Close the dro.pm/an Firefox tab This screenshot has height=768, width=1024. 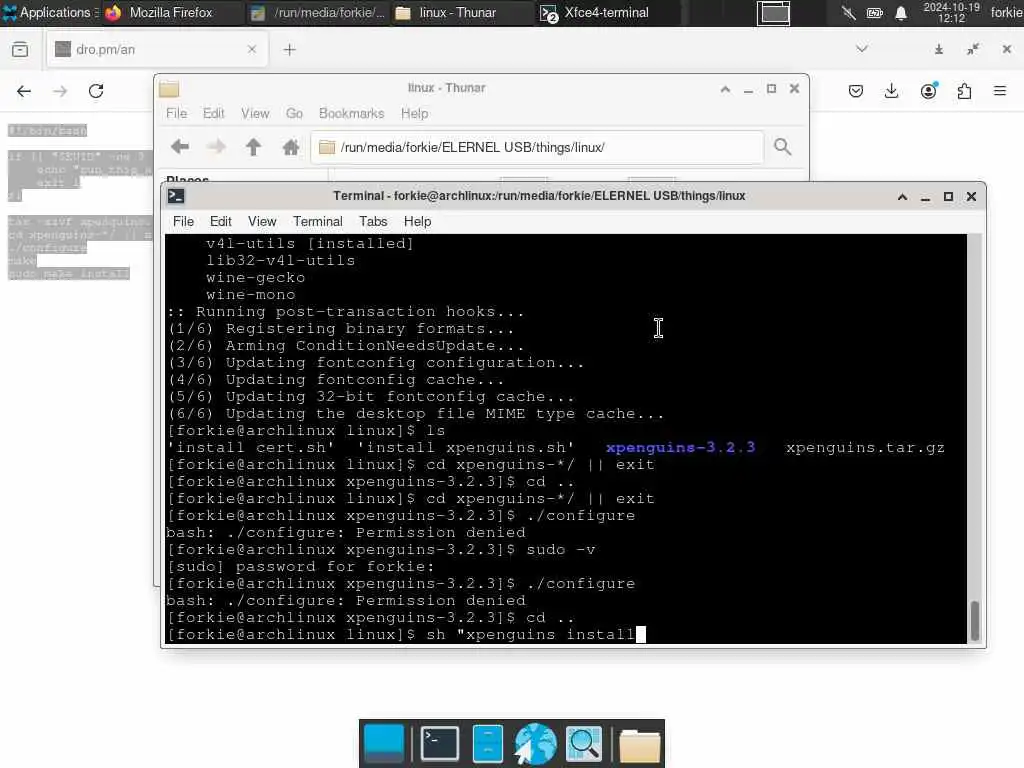[251, 50]
